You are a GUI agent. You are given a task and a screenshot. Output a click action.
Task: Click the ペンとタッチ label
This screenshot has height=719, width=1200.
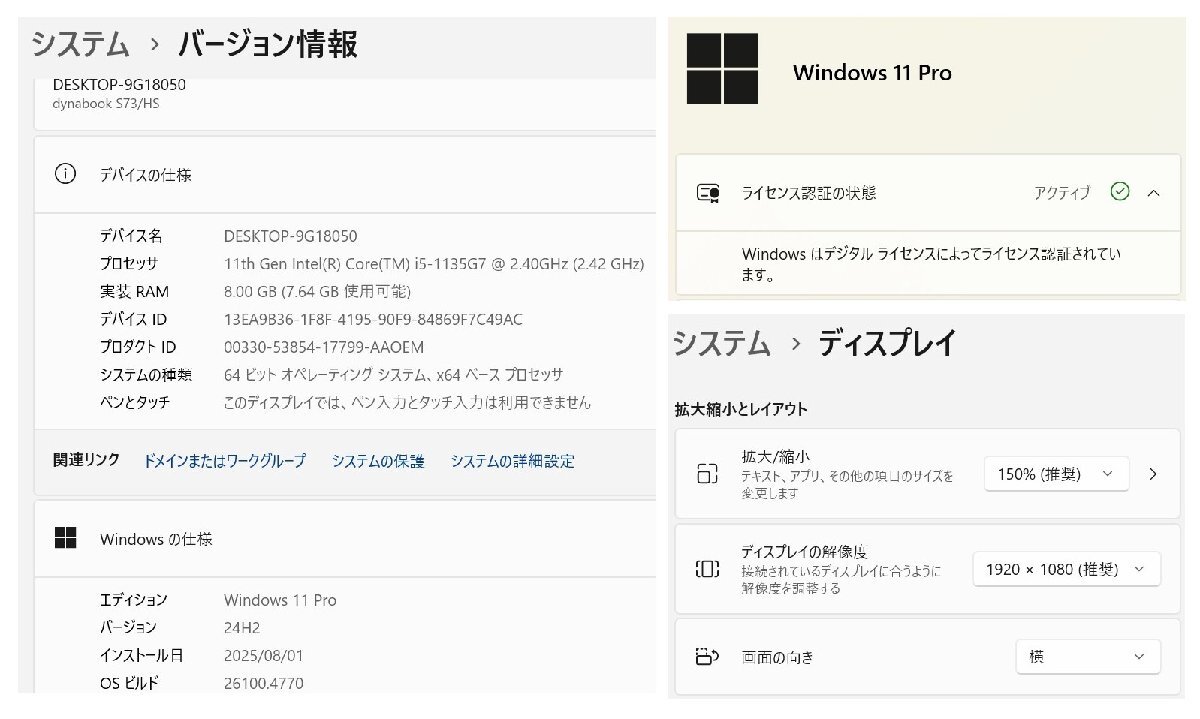click(134, 402)
